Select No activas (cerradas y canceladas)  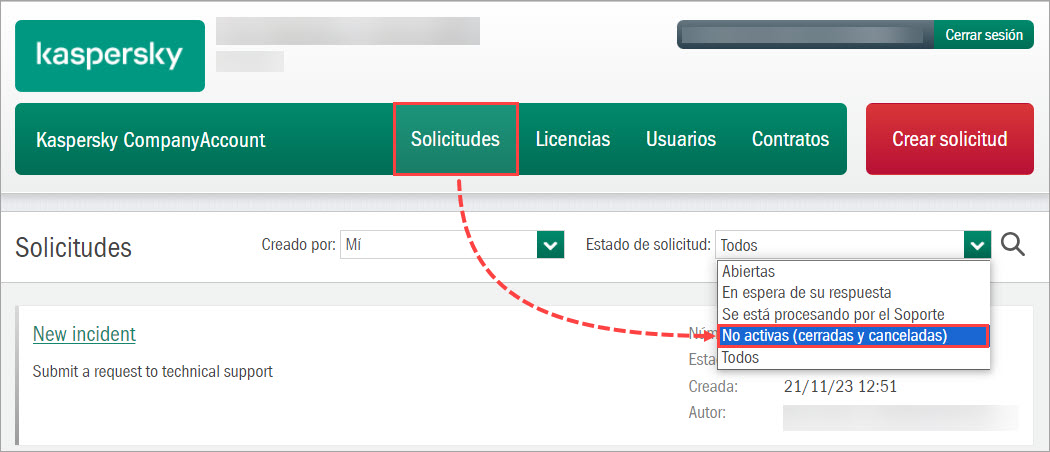click(853, 336)
